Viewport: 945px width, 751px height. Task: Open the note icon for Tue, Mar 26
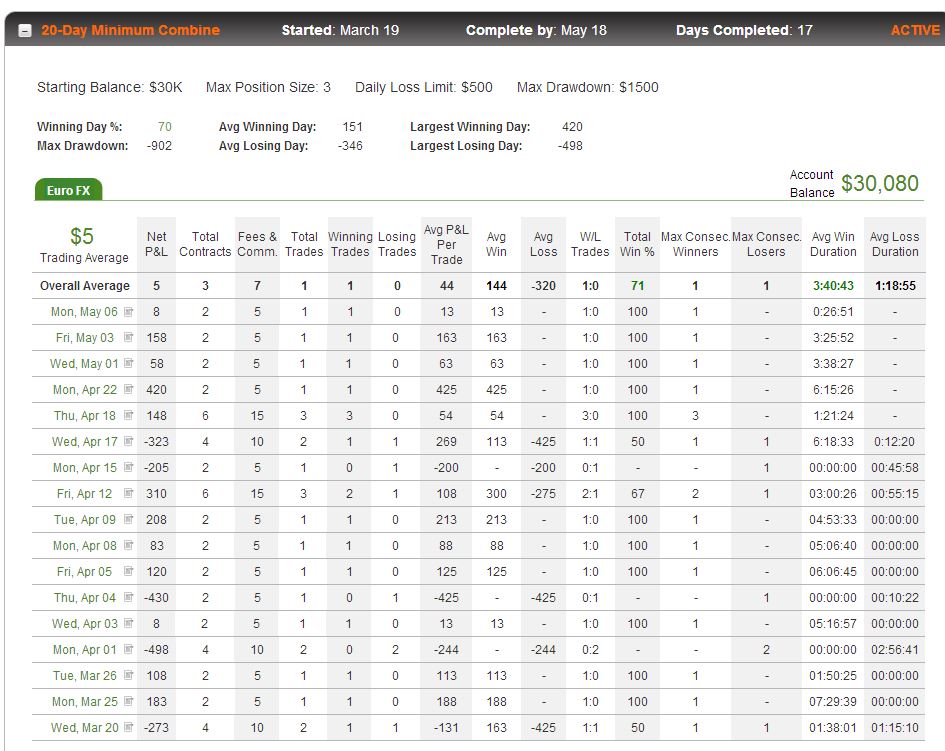(x=128, y=675)
